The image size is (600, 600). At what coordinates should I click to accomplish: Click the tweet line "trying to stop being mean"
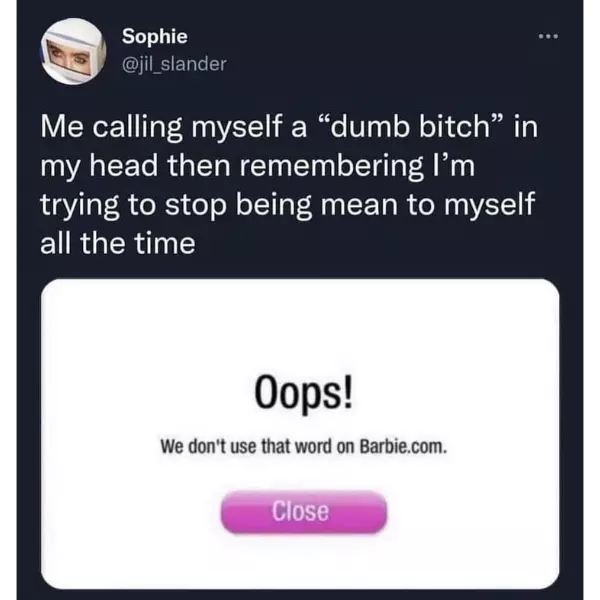pyautogui.click(x=287, y=205)
